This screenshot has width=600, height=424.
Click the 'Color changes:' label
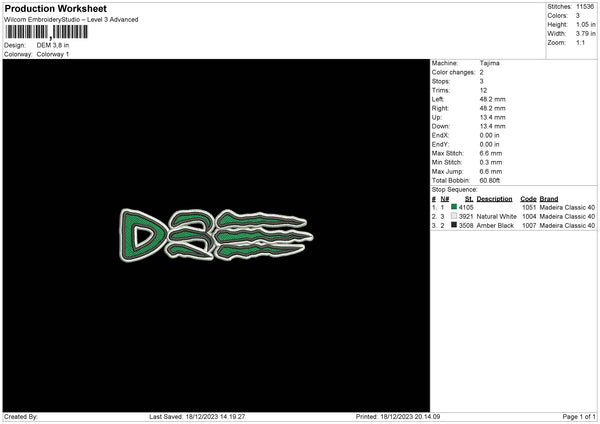pyautogui.click(x=453, y=72)
